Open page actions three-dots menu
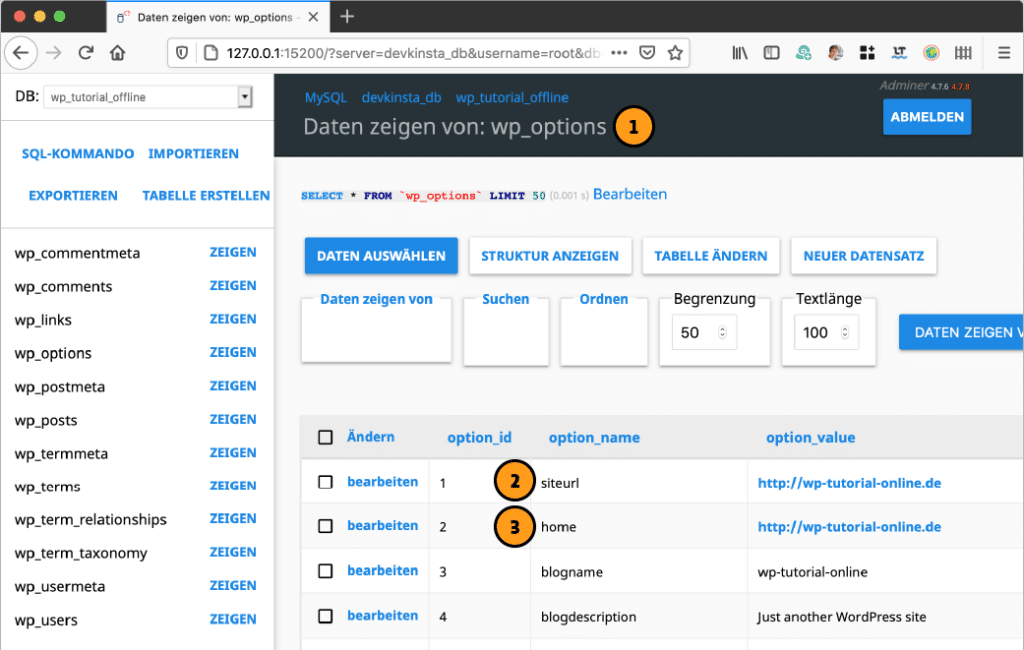 pyautogui.click(x=619, y=53)
